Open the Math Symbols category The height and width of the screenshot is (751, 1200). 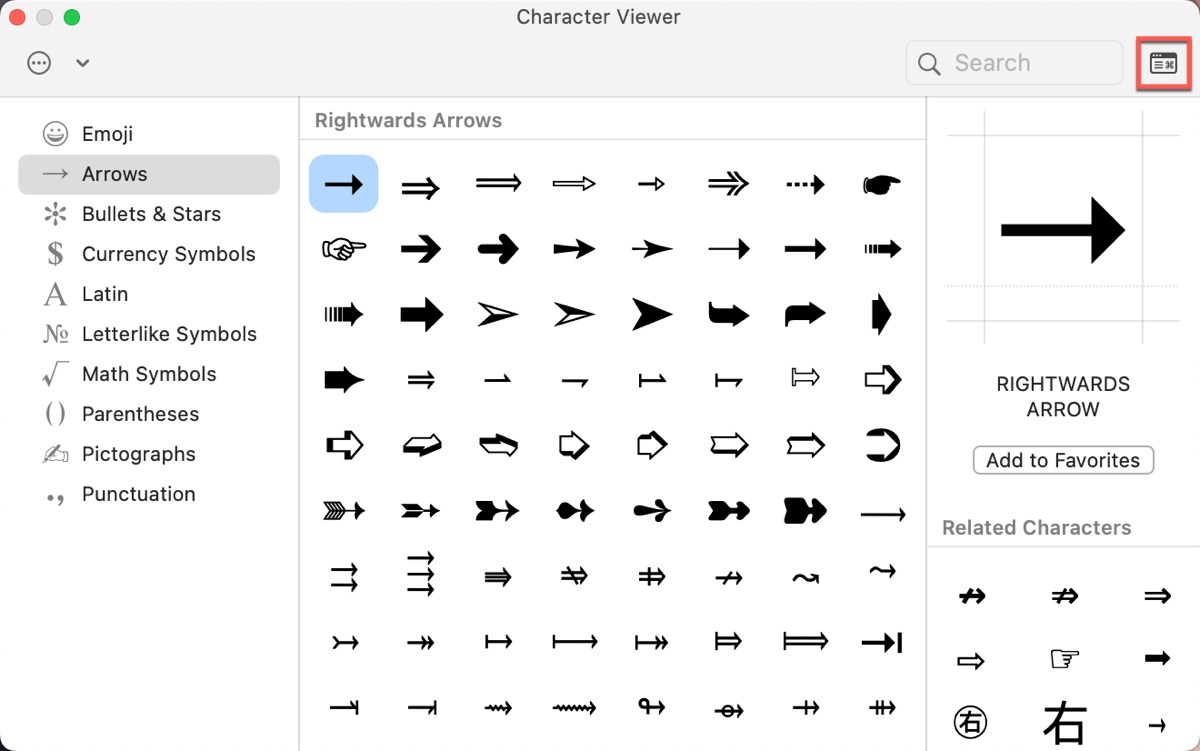[149, 374]
